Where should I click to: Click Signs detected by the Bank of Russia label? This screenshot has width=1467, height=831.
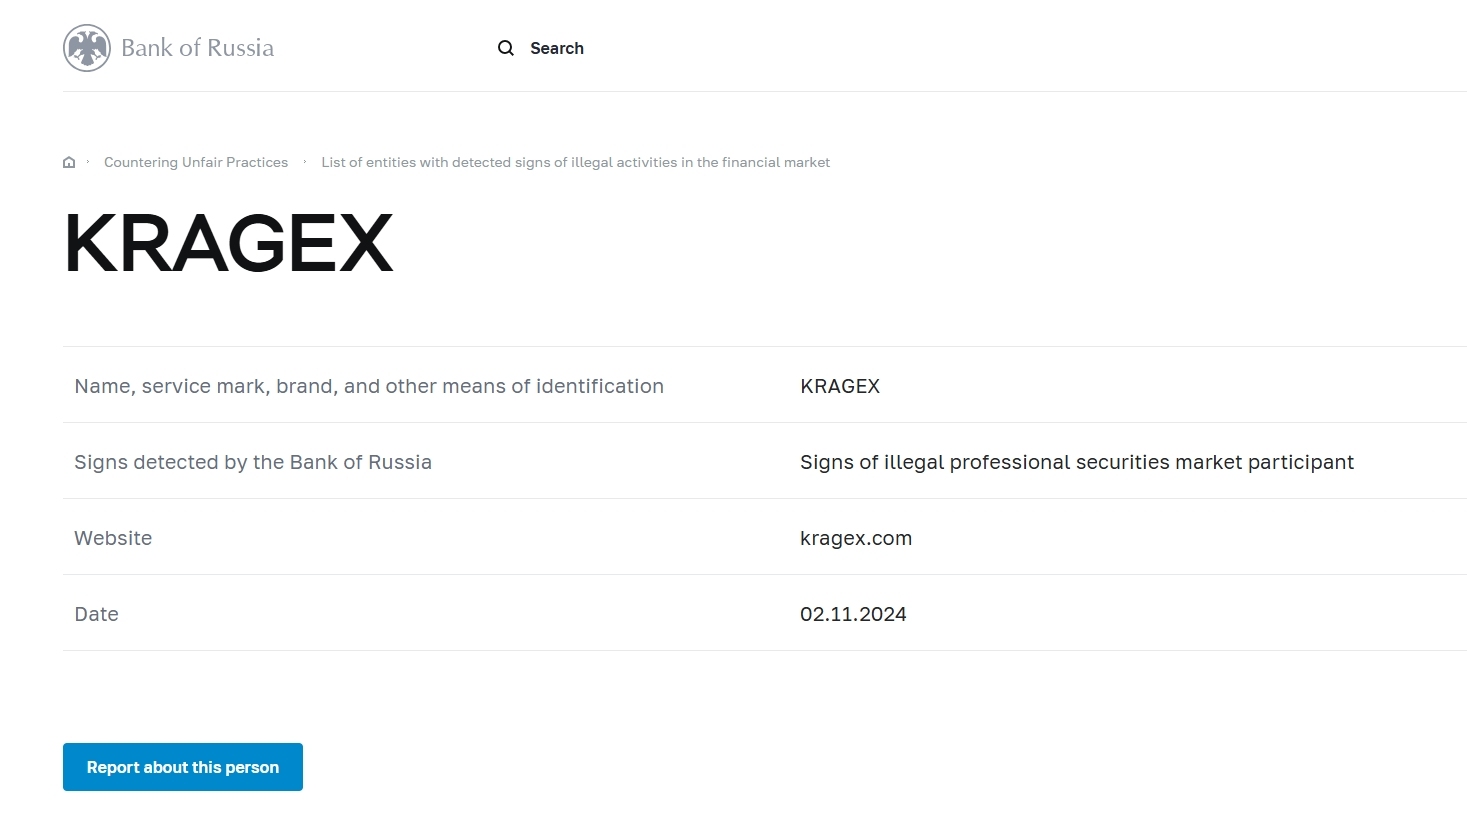pos(253,462)
